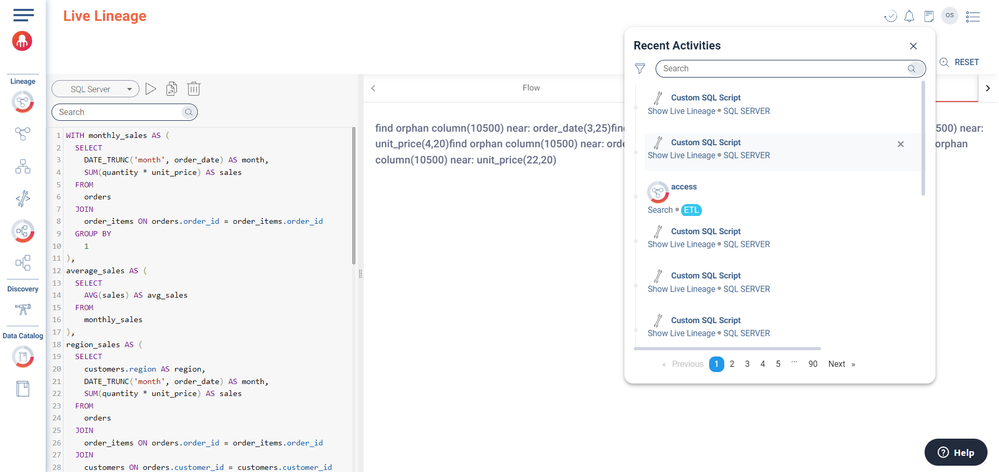This screenshot has width=999, height=472.
Task: Open the telescope Discovery icon in sidebar
Action: pos(22,310)
